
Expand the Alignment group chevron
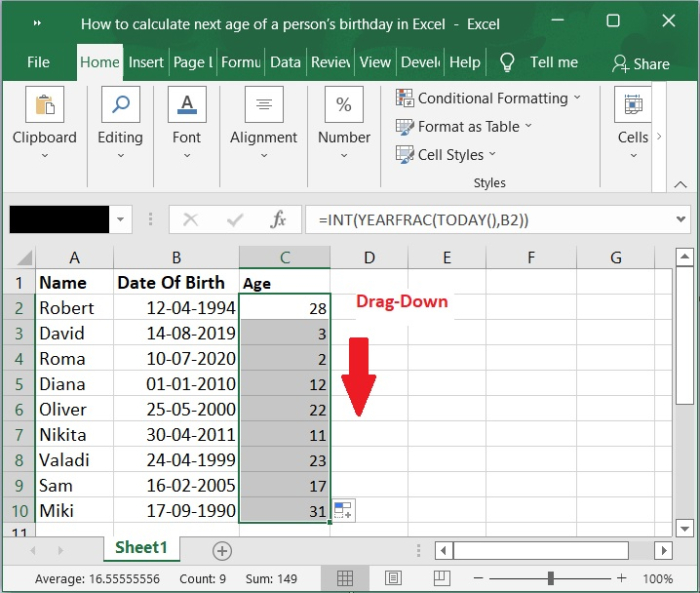click(x=264, y=156)
